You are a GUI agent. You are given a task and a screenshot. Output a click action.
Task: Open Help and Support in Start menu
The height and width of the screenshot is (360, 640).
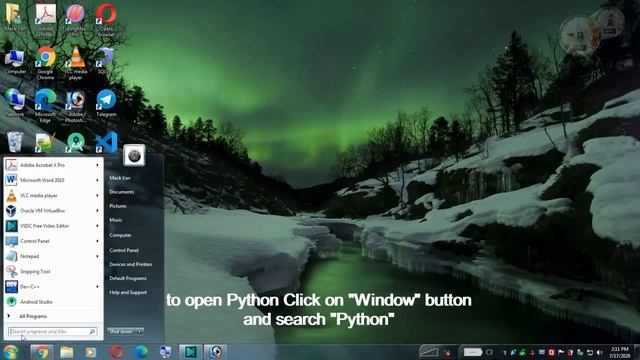[x=128, y=292]
